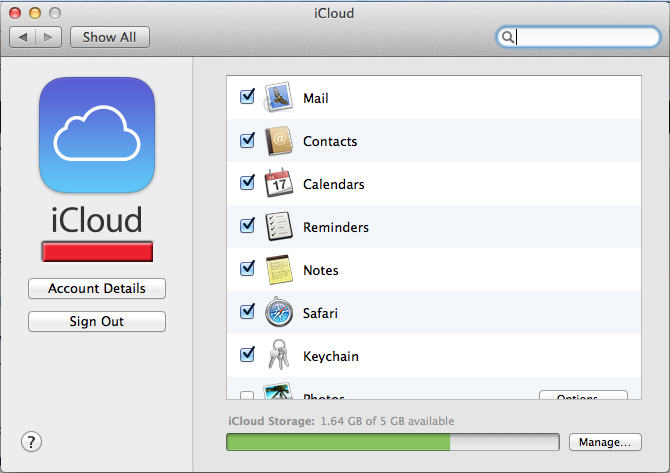
Task: Uncheck the Mail checkbox
Action: point(247,97)
